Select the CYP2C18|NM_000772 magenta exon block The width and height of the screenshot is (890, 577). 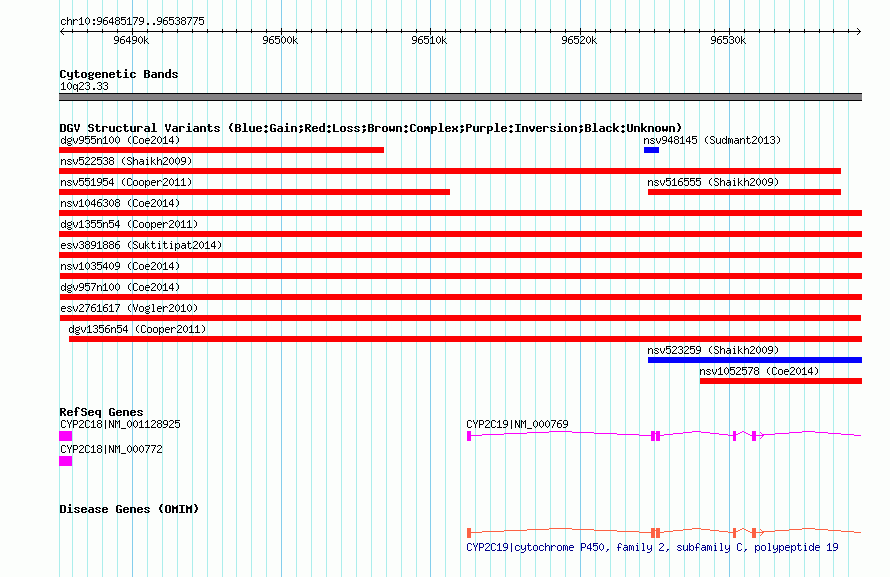click(x=65, y=461)
